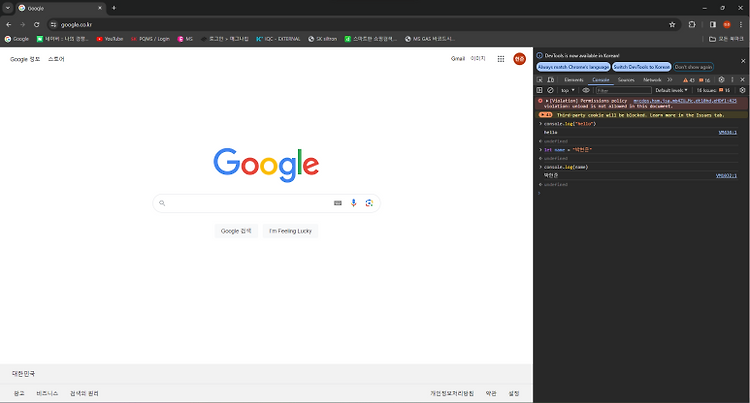Open DevTools settings gear in tab bar
The height and width of the screenshot is (403, 750).
[x=721, y=80]
